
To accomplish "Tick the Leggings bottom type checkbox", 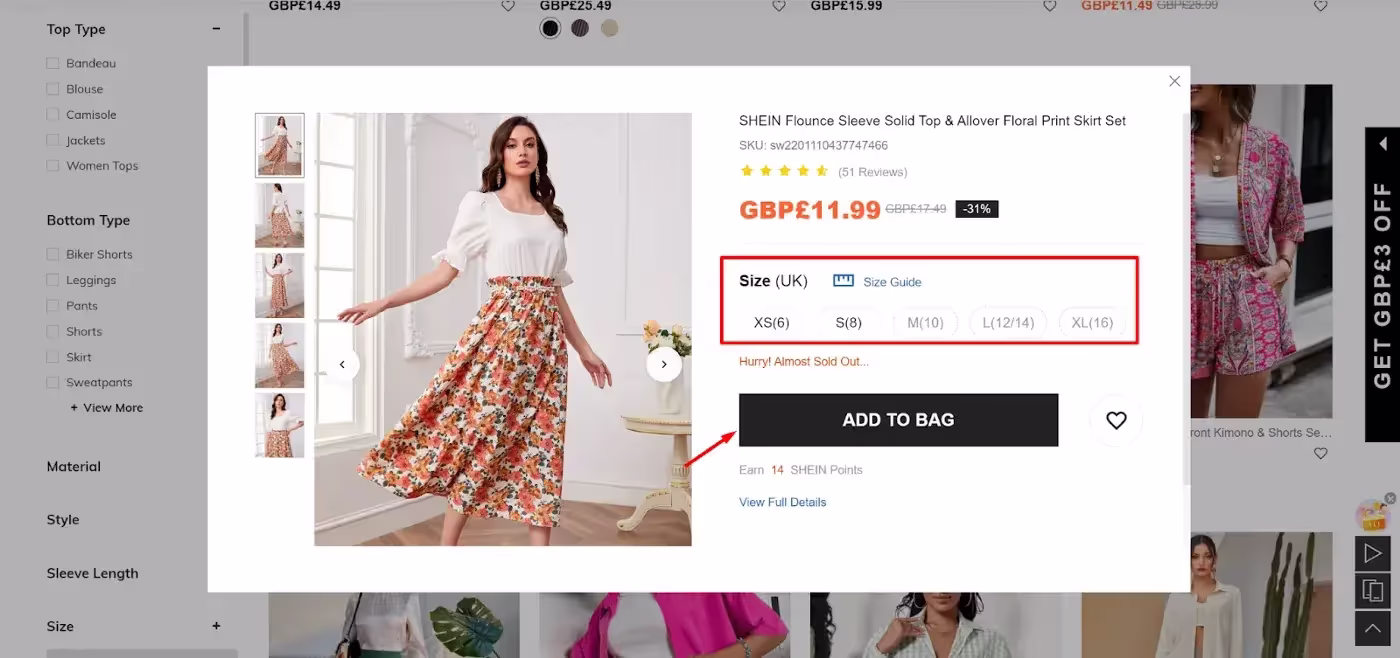I will point(53,280).
